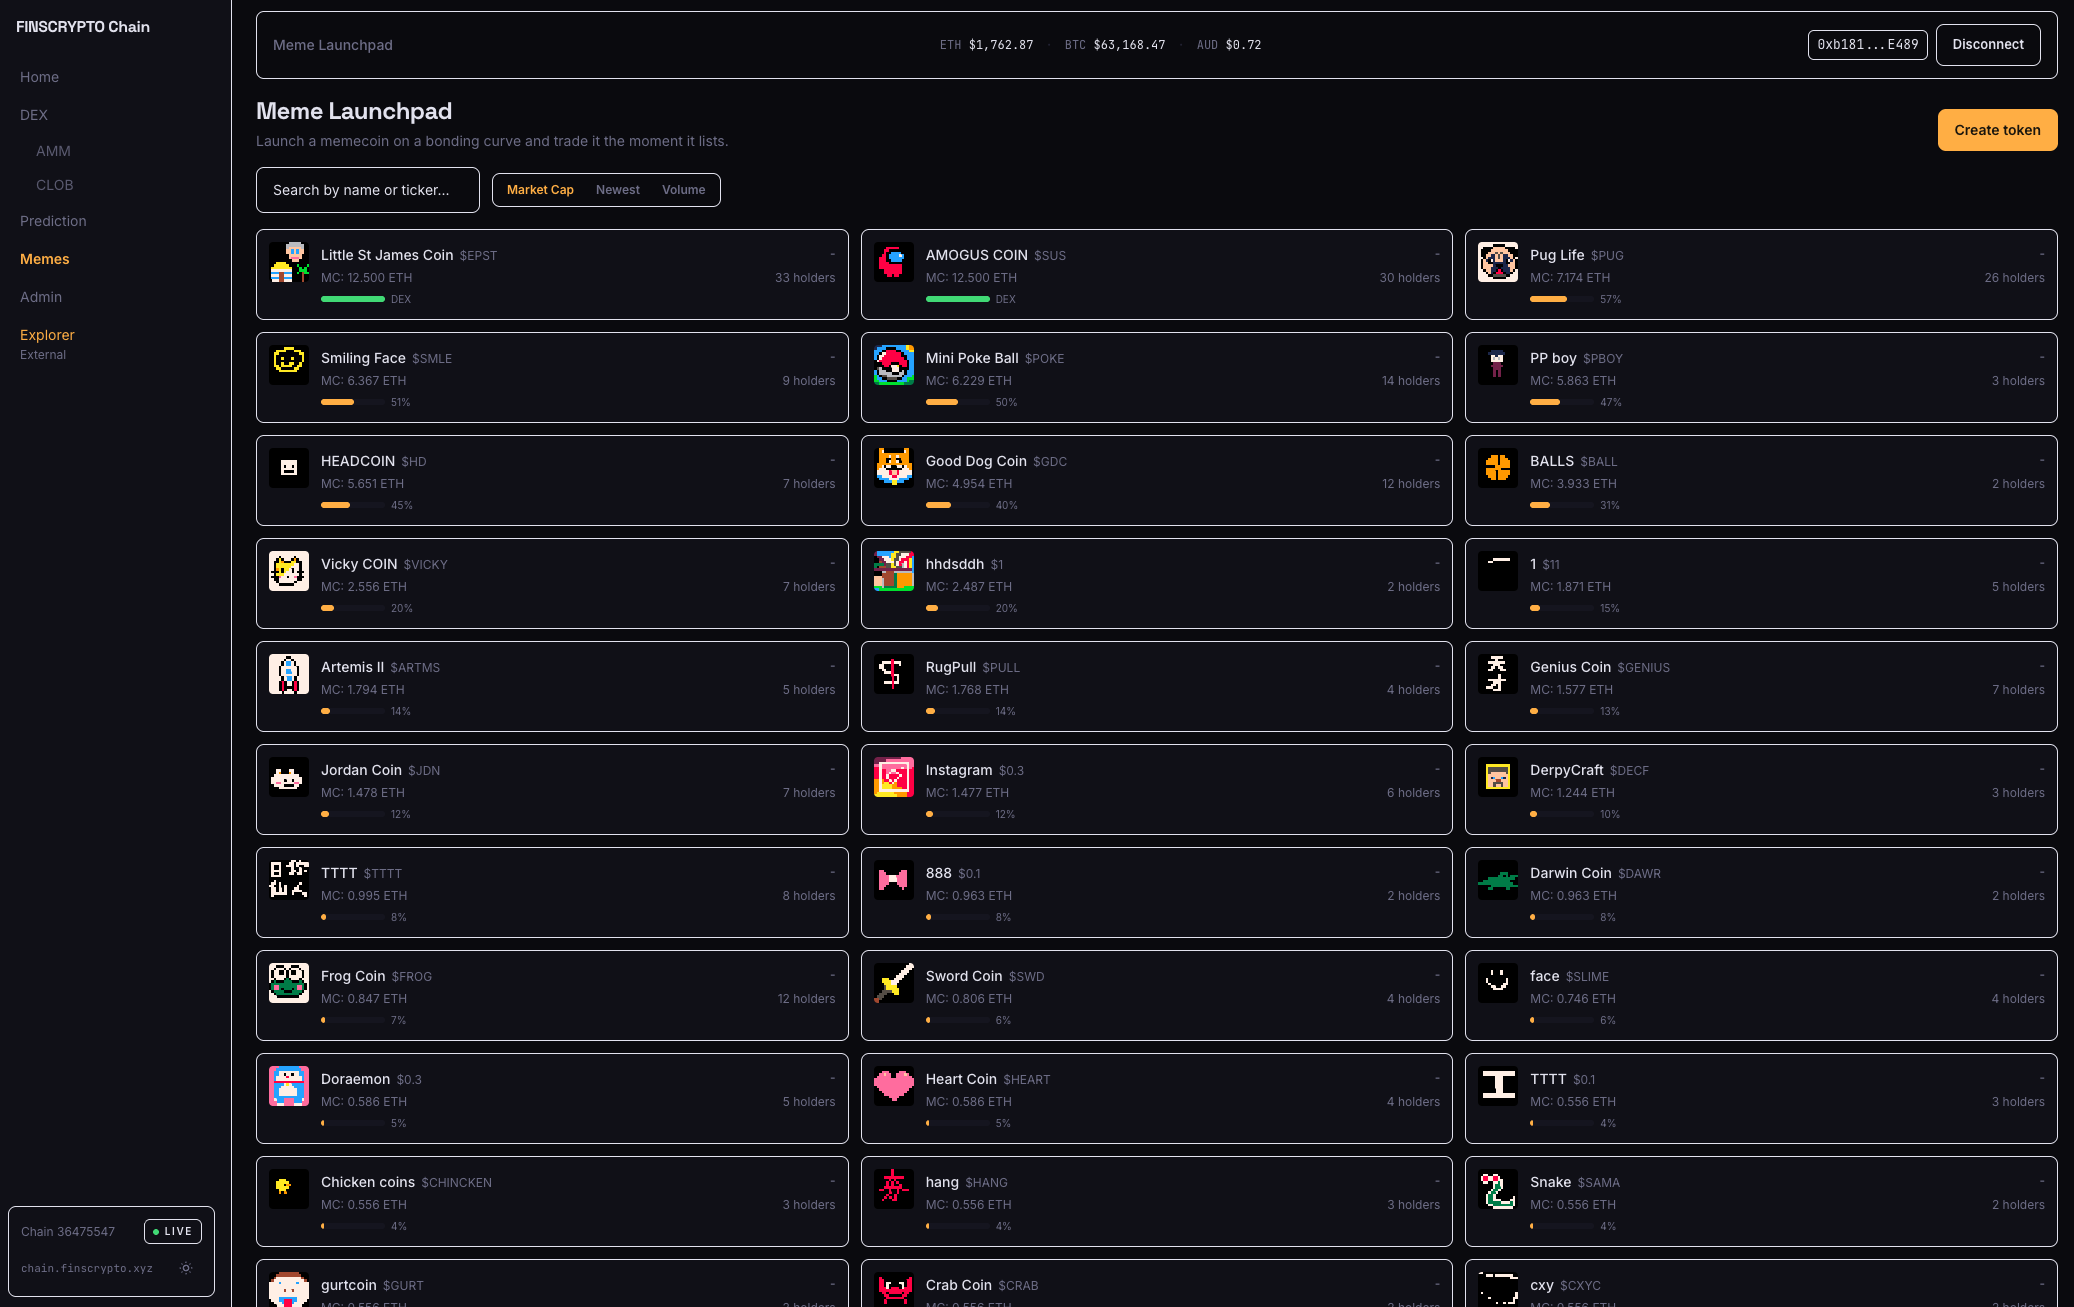Click the FINSCRYPTO Chain logo text
The image size is (2074, 1307).
point(83,27)
